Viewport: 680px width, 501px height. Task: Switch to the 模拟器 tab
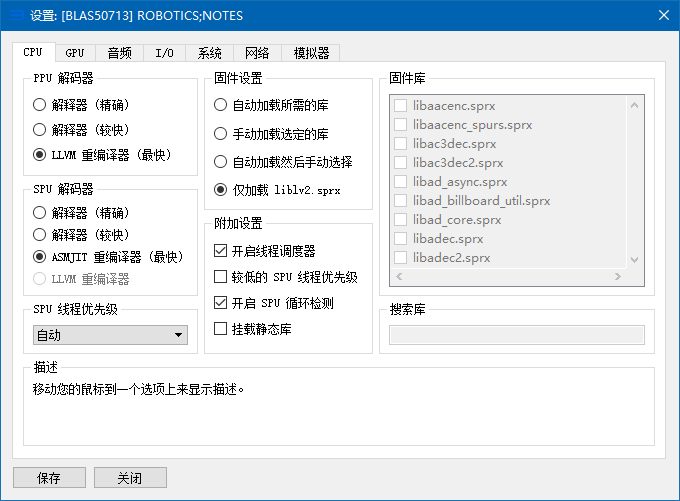point(305,53)
